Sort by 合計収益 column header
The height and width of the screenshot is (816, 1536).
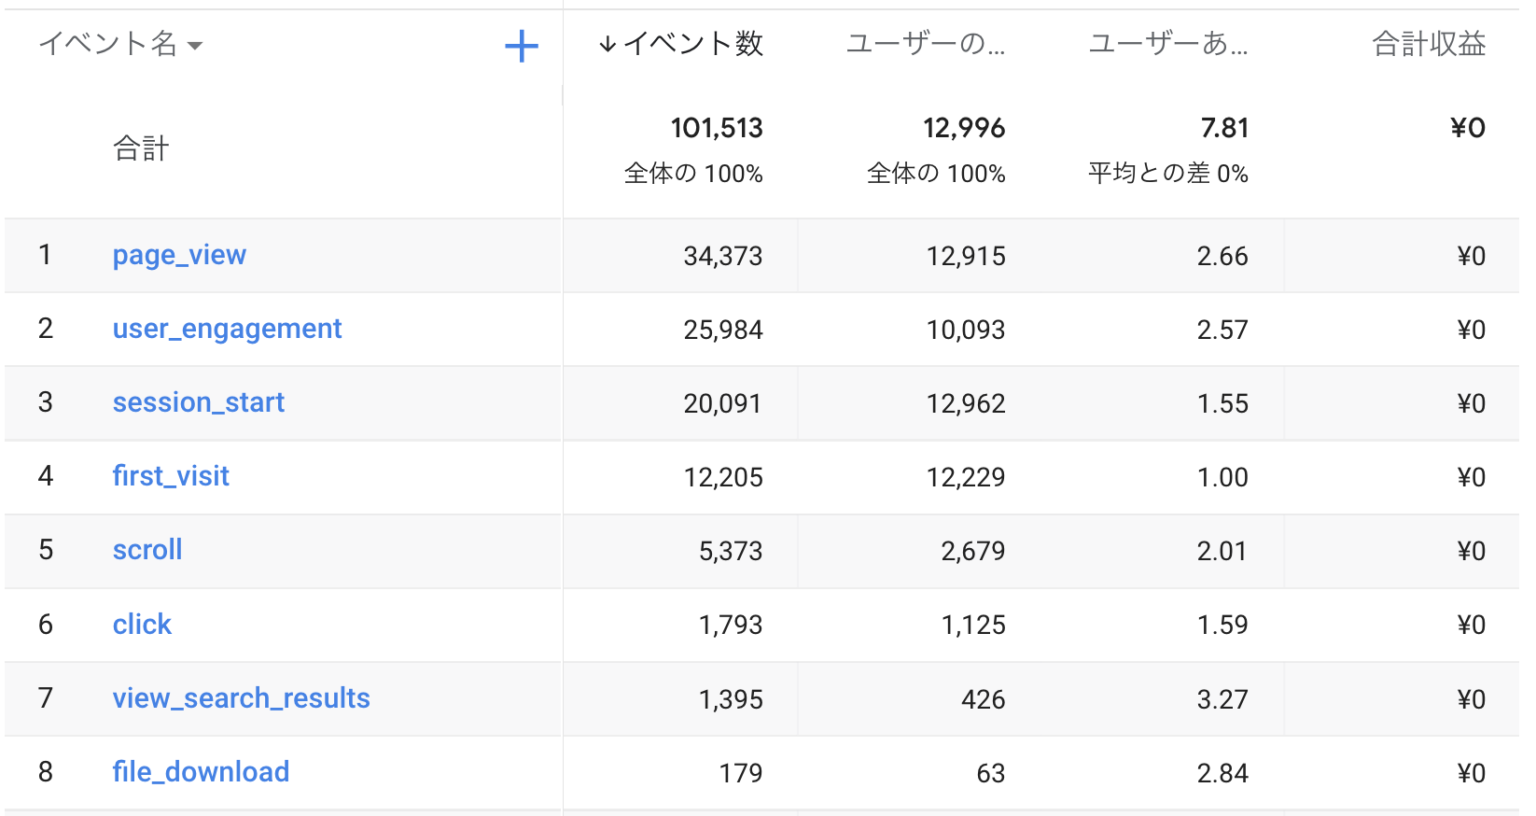pos(1428,44)
